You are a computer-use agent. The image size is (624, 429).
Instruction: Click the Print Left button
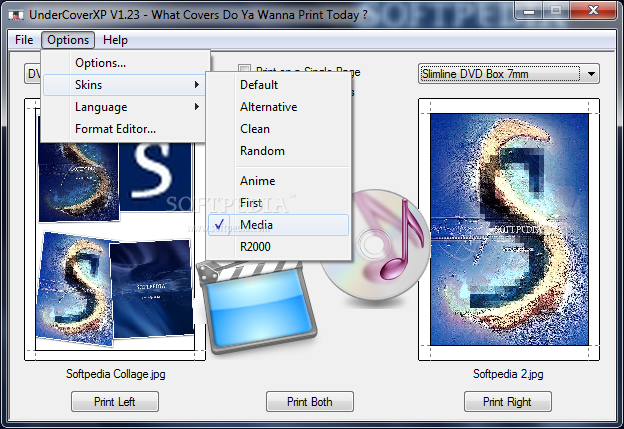115,402
